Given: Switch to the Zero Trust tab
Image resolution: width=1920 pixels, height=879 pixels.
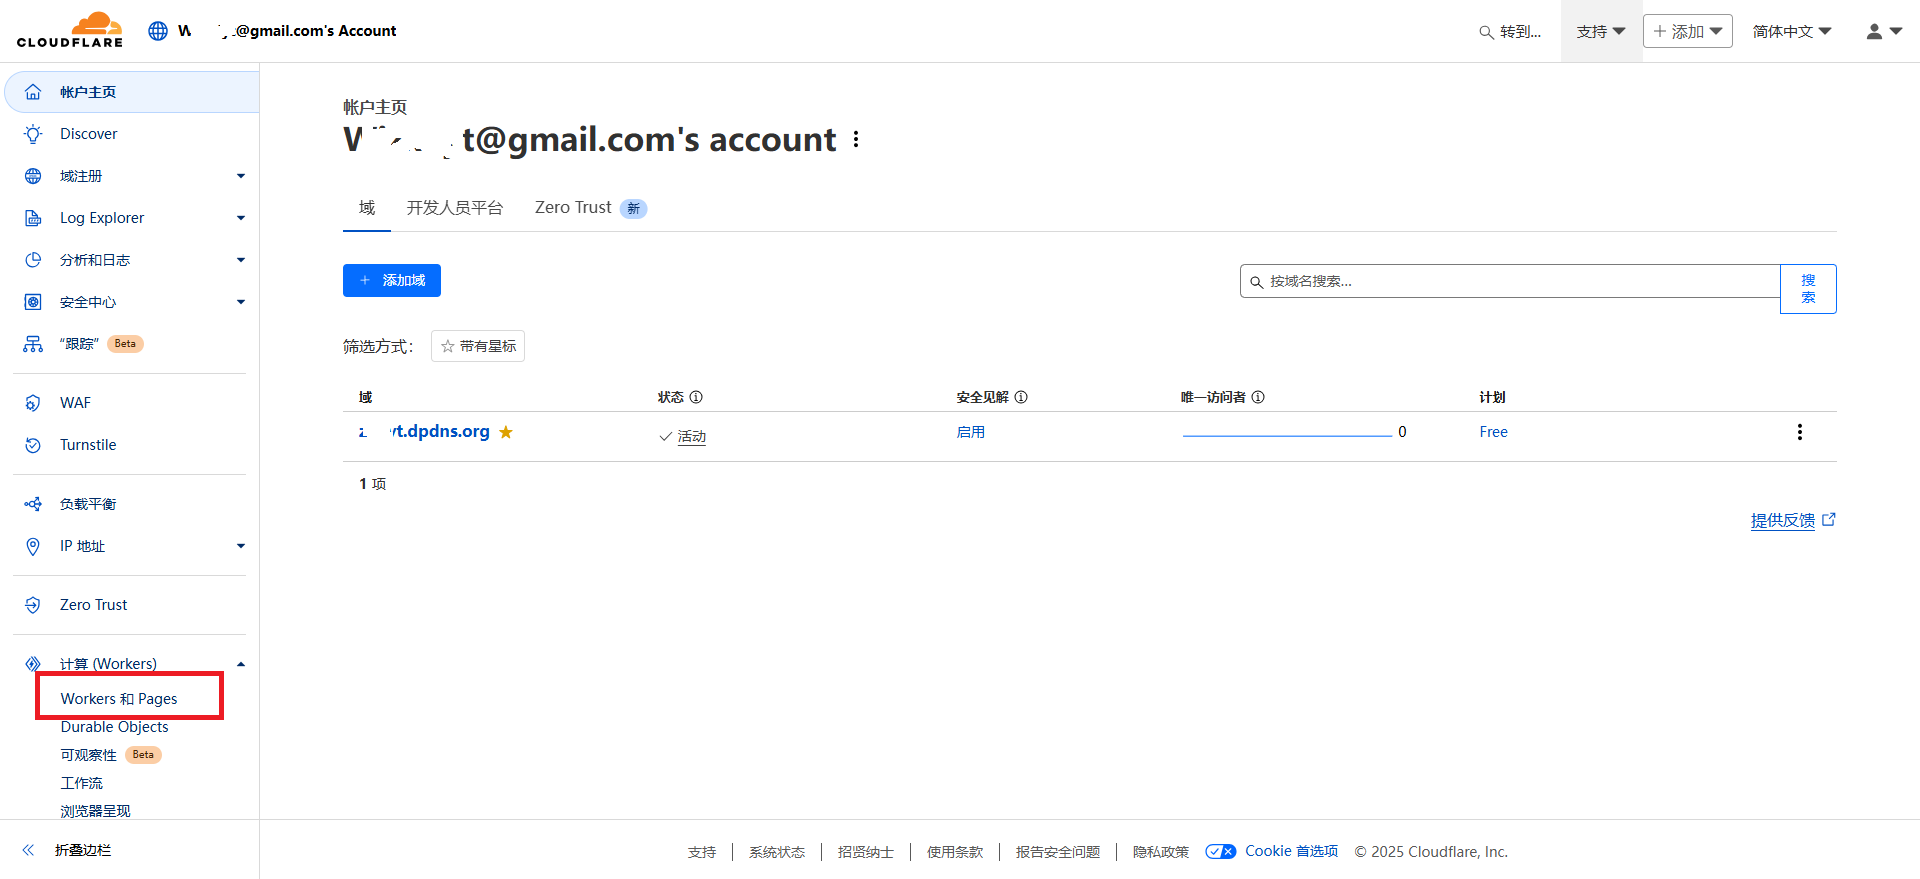Looking at the screenshot, I should coord(573,208).
